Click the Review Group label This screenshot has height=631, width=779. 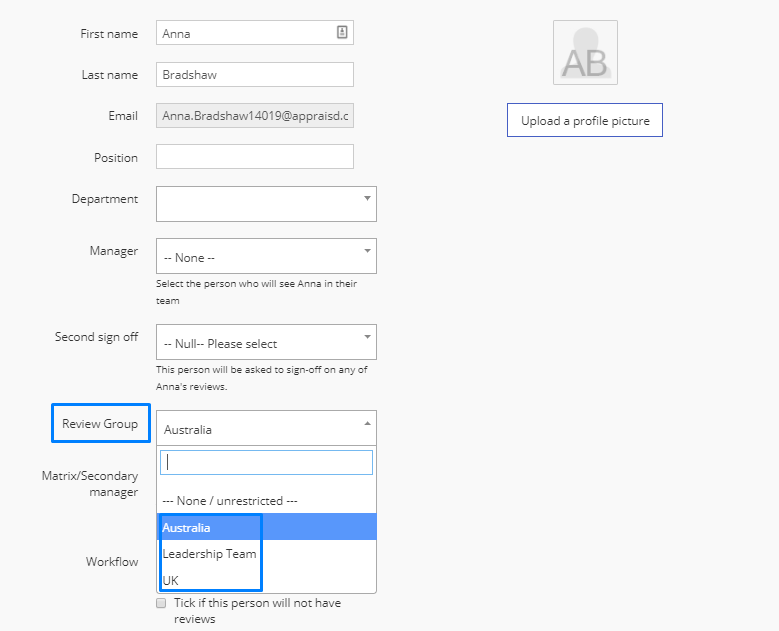pyautogui.click(x=100, y=424)
